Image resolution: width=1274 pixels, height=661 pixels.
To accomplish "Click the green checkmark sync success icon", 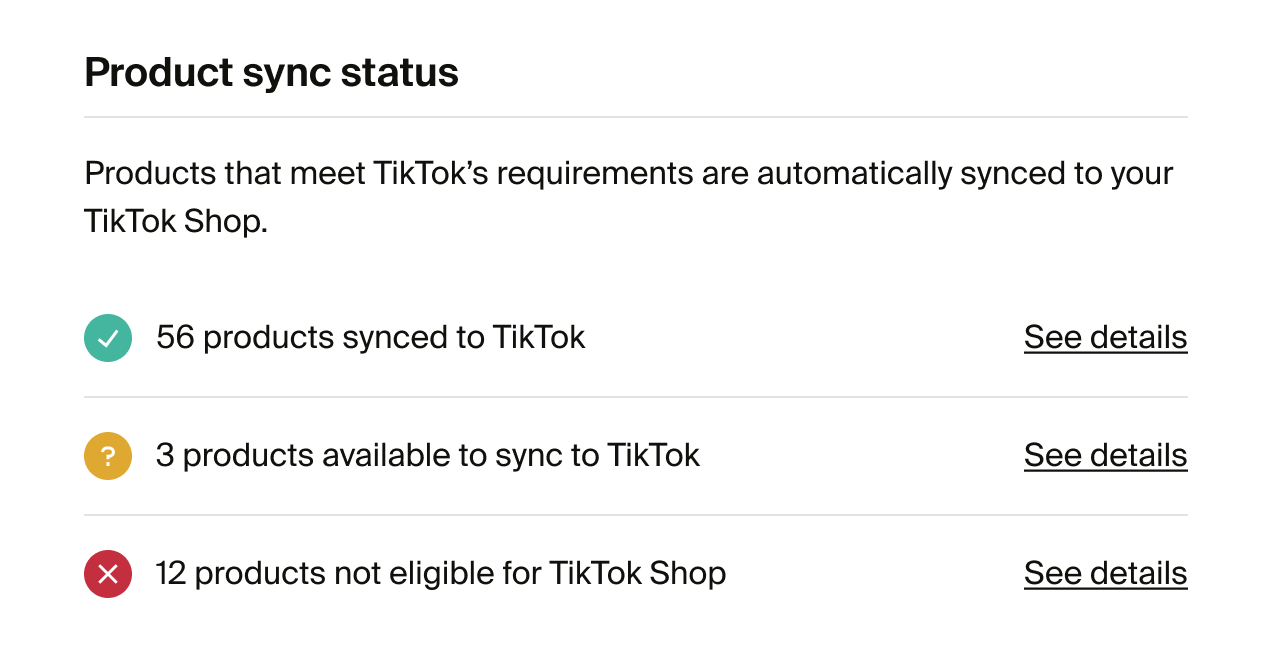I will 107,338.
